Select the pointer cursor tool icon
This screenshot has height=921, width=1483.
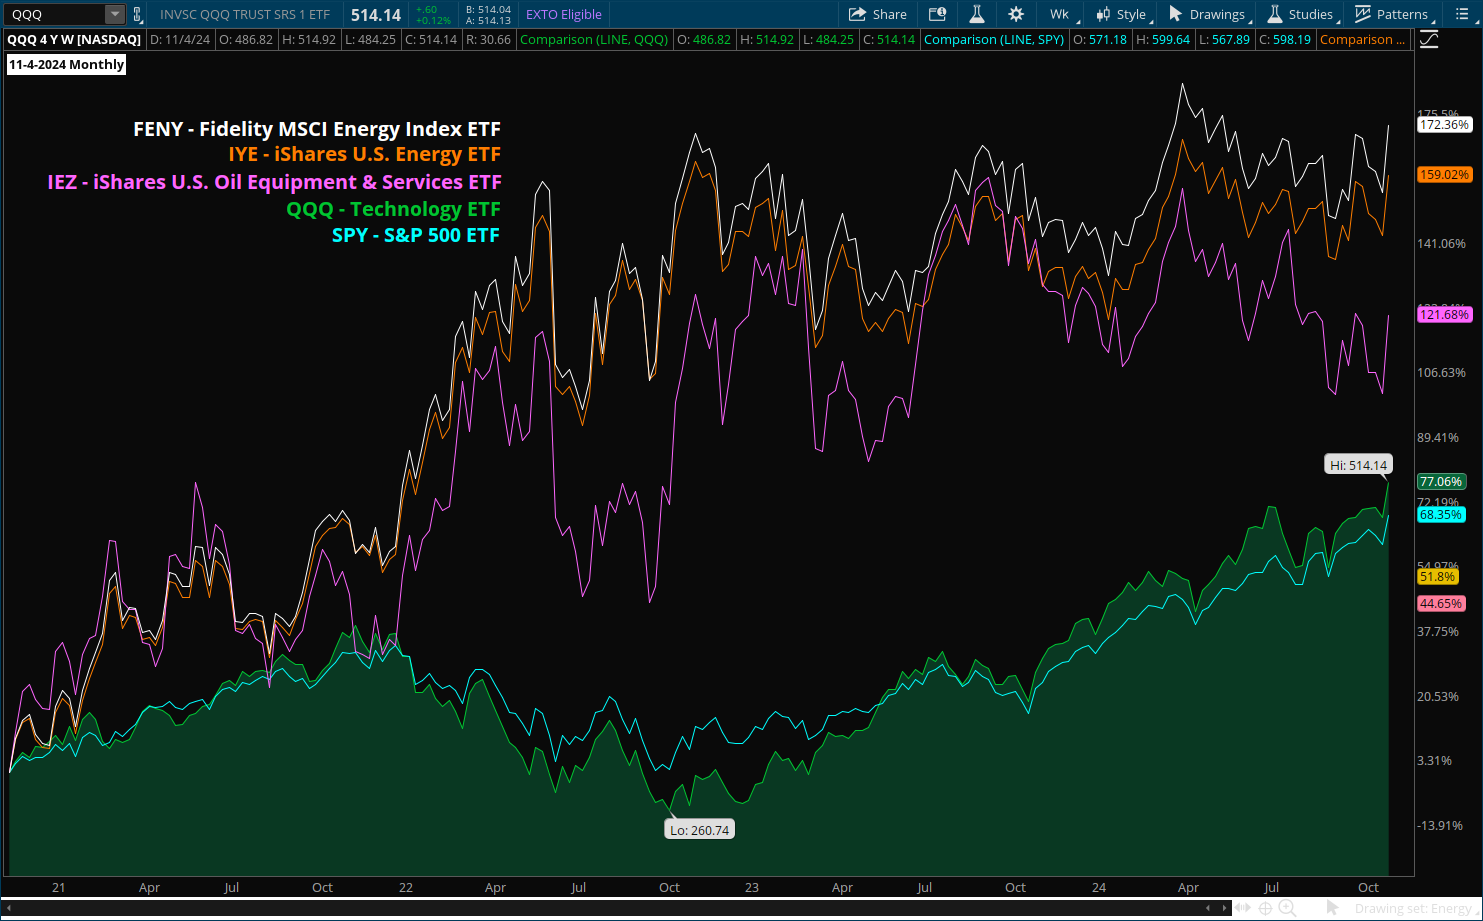[1332, 907]
